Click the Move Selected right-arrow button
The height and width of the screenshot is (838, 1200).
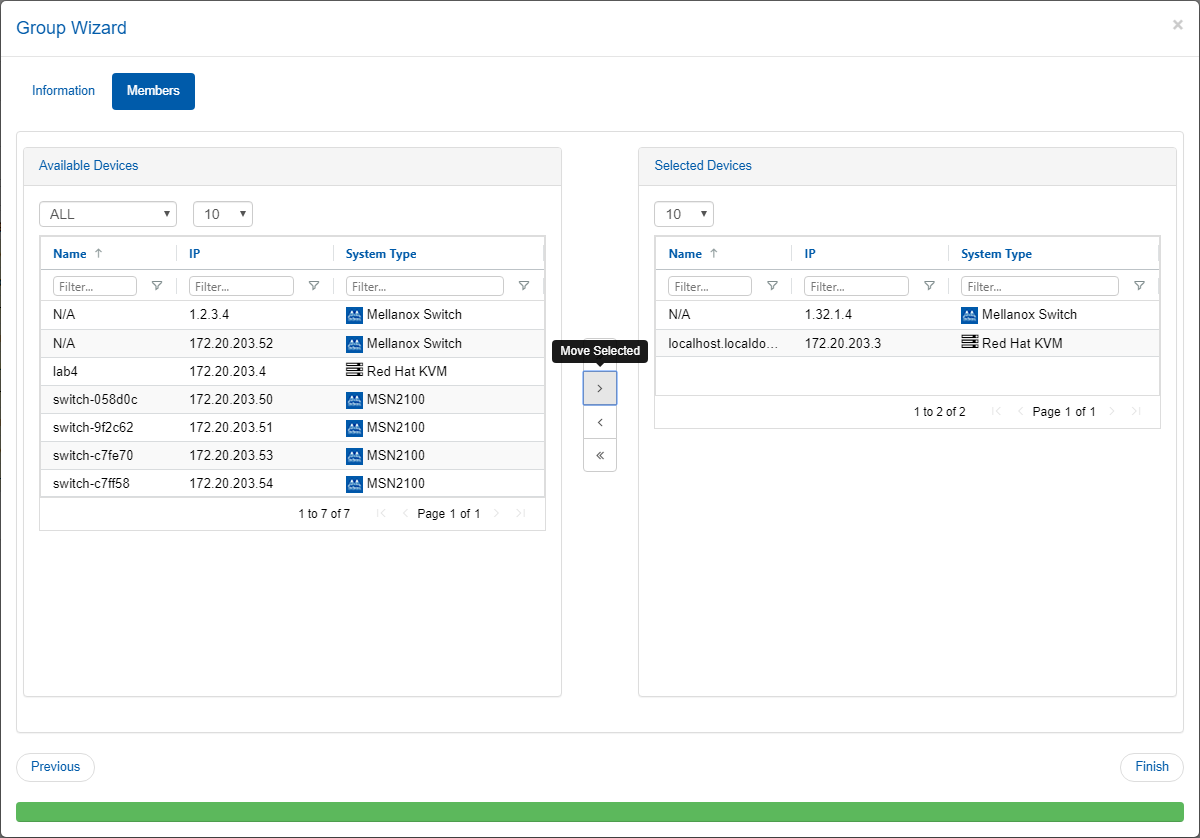point(600,388)
